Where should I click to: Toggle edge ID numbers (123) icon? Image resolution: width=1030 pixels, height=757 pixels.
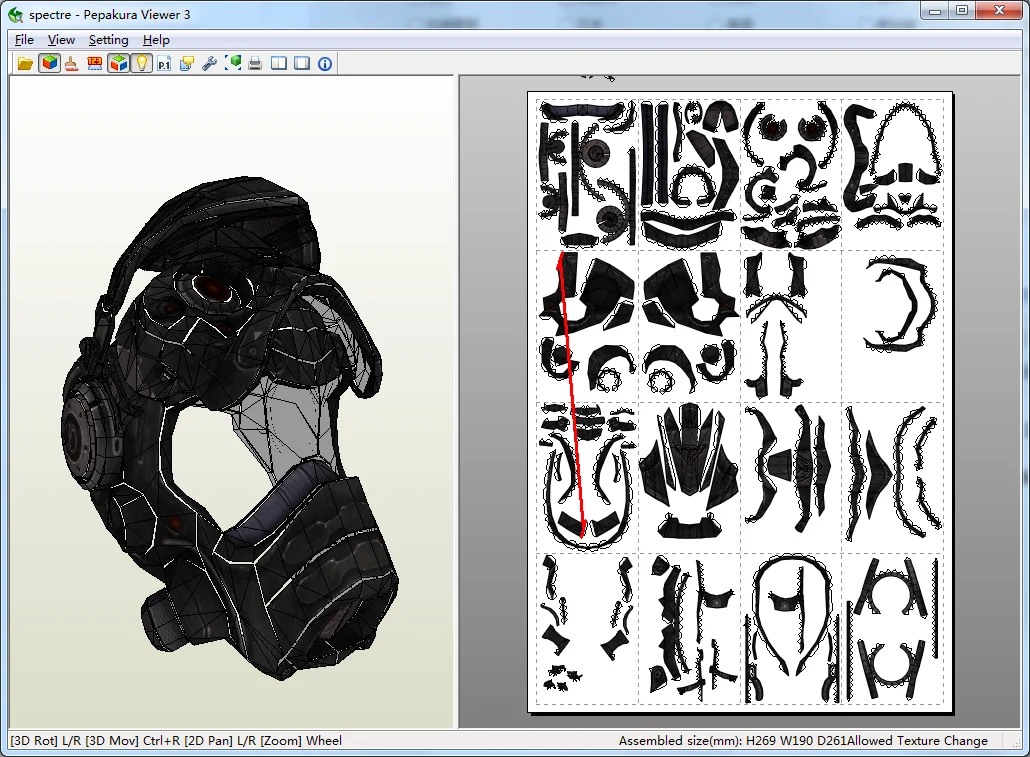(95, 64)
